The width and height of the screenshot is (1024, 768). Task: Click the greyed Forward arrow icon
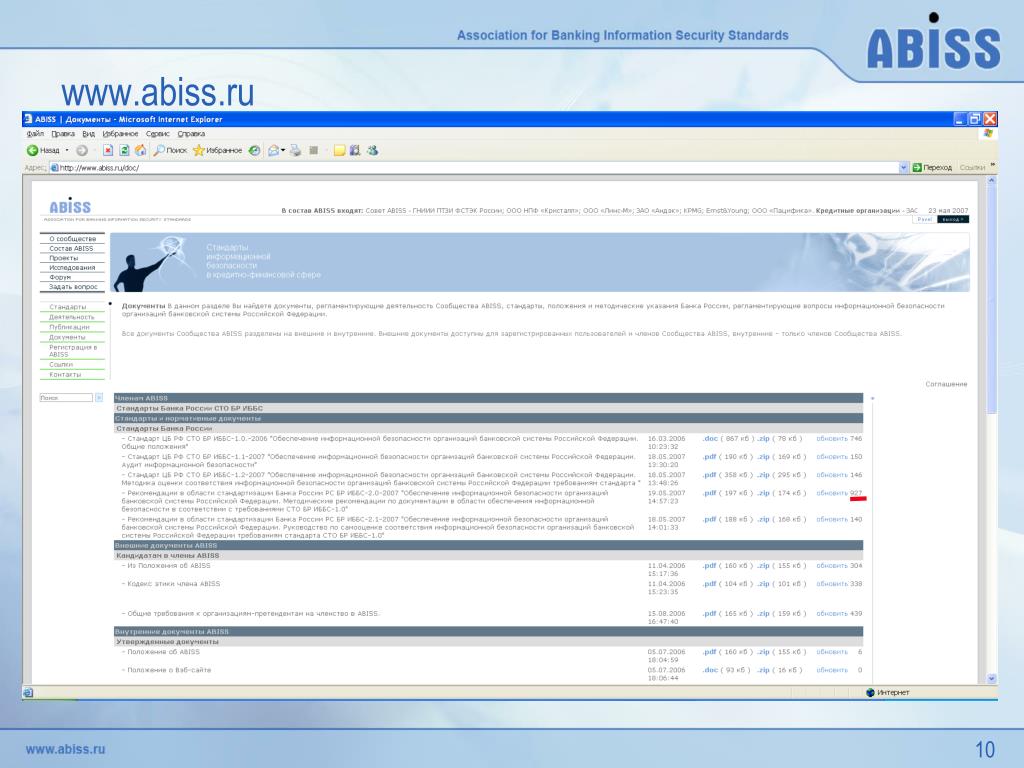tap(82, 150)
